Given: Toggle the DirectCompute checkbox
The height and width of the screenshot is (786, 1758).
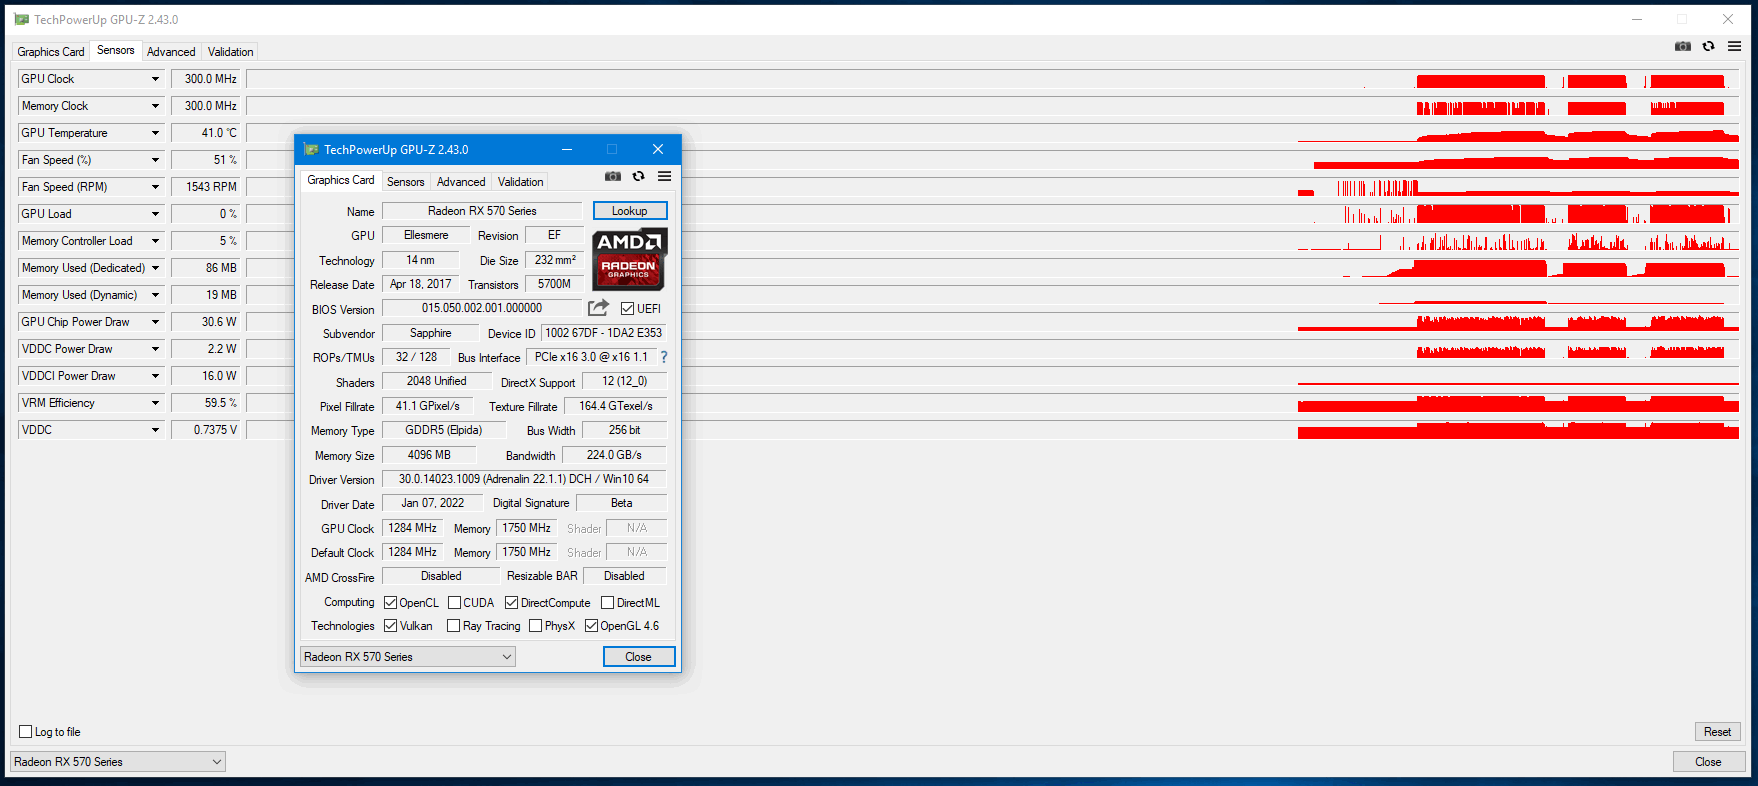Looking at the screenshot, I should (x=512, y=603).
